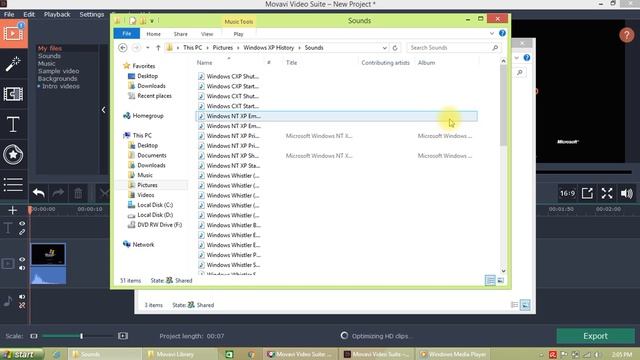This screenshot has width=640, height=360.
Task: Toggle title track visibility eye
Action: tap(22, 224)
